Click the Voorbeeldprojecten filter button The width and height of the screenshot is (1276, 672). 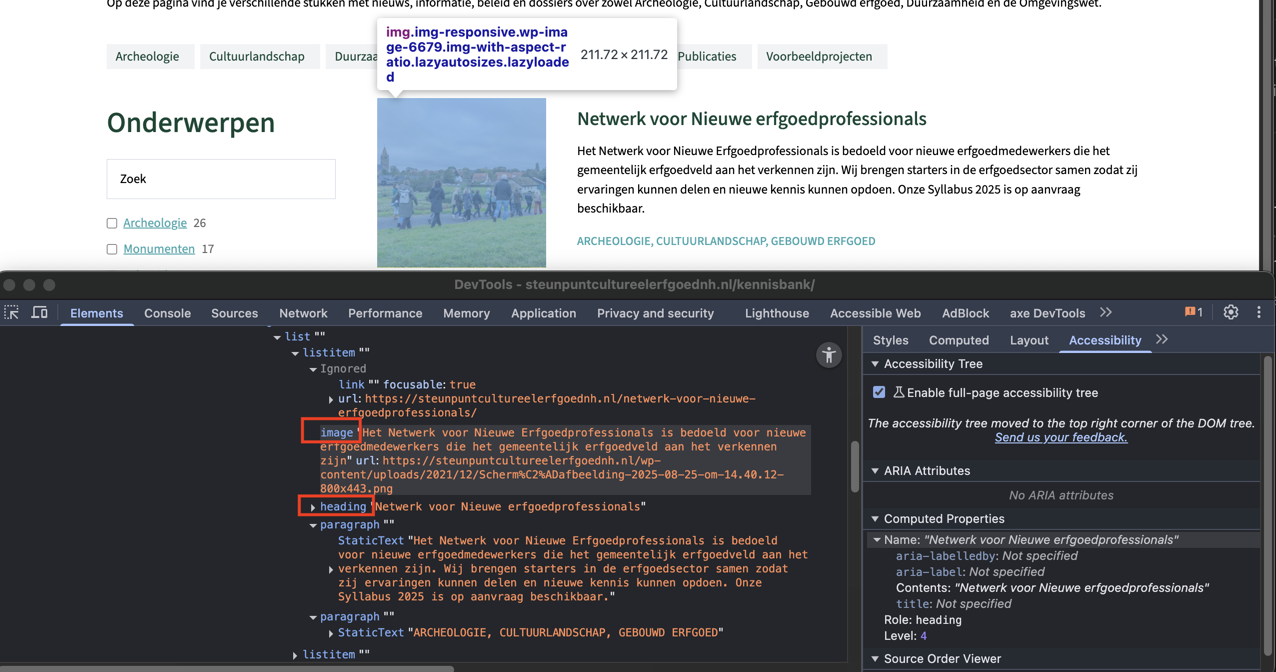point(818,57)
